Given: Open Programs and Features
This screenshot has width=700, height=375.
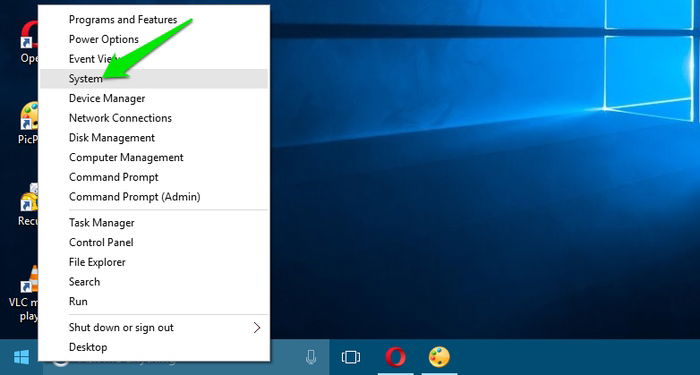Looking at the screenshot, I should pyautogui.click(x=154, y=20).
